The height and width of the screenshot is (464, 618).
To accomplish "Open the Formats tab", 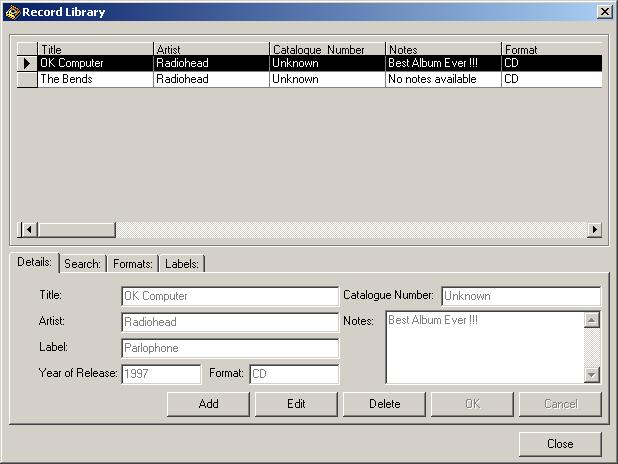I will [132, 264].
